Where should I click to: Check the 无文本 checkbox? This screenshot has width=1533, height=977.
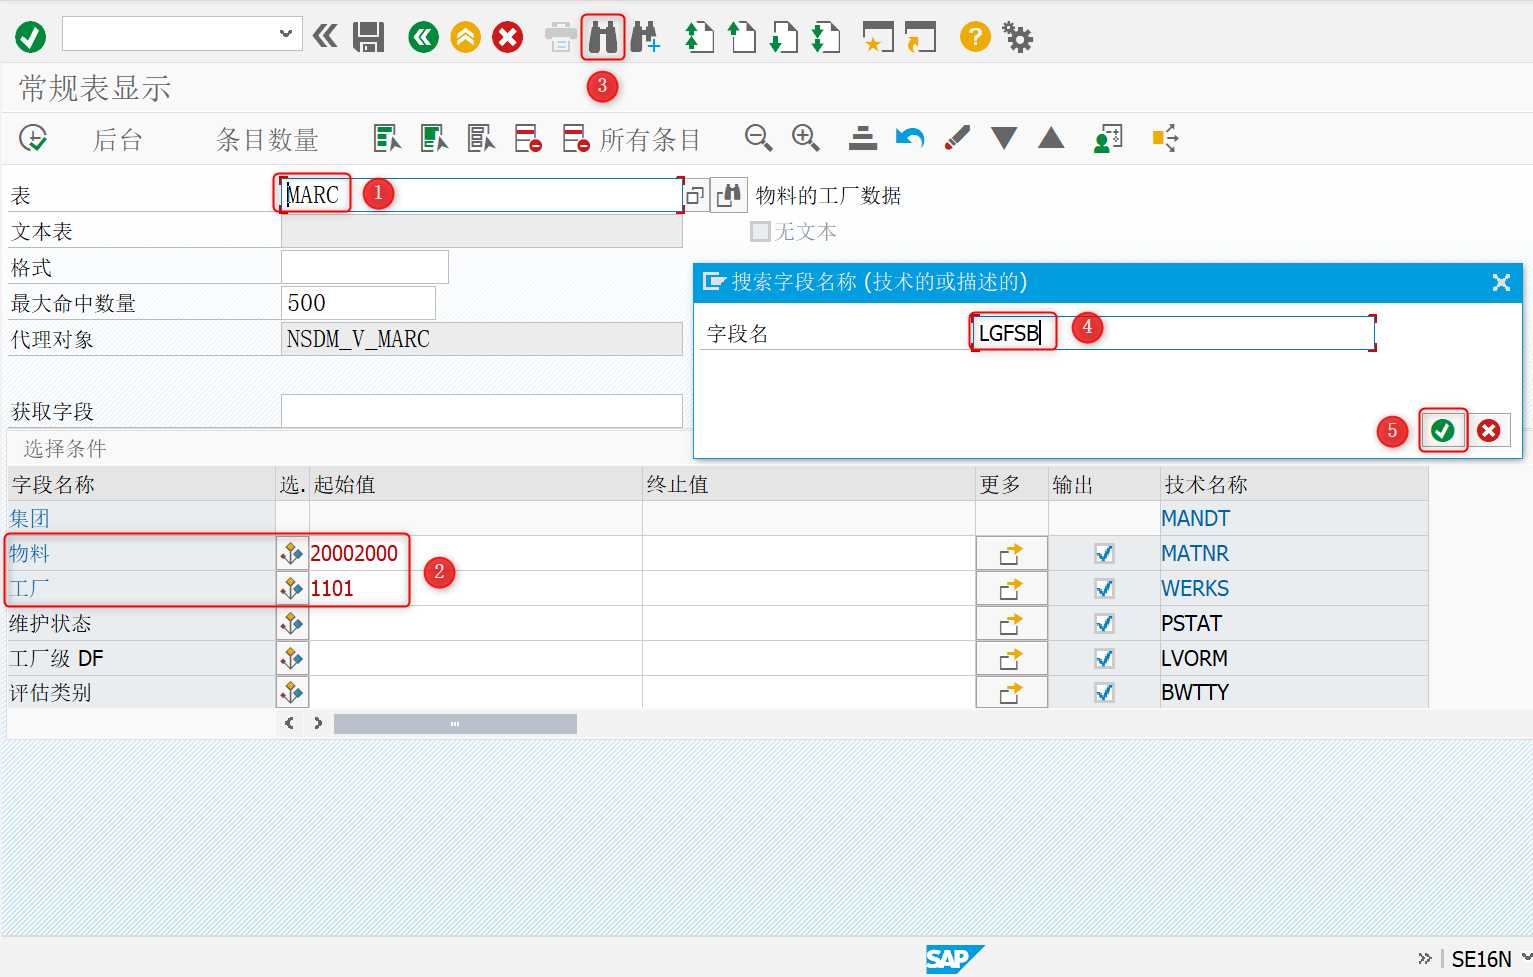click(760, 231)
